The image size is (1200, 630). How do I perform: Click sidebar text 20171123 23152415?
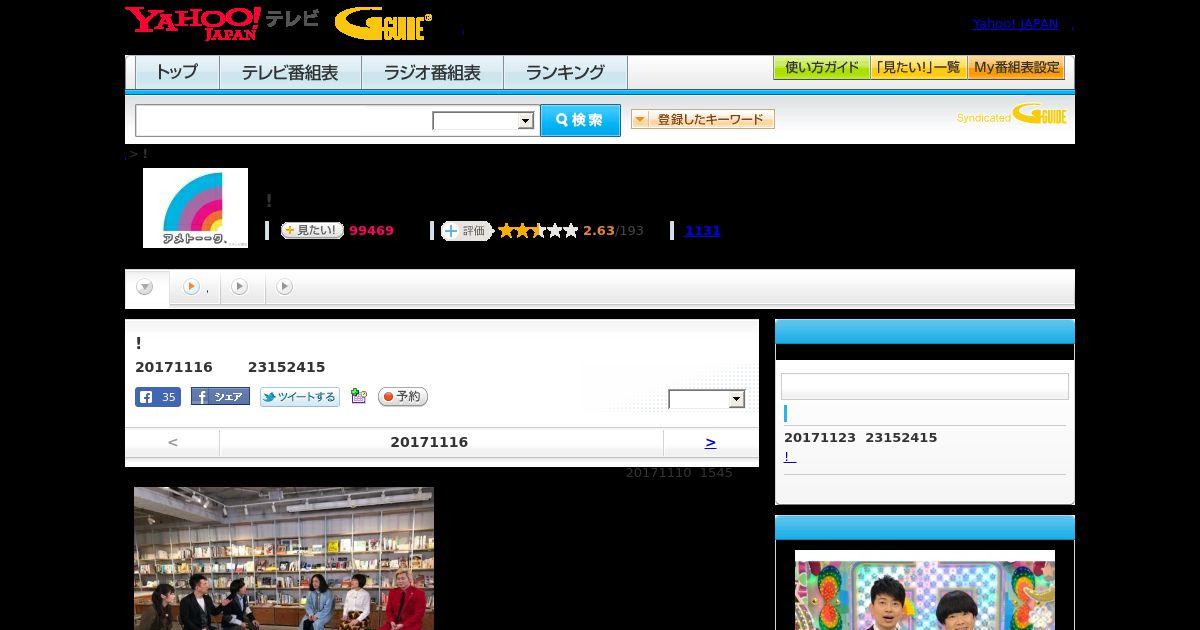point(861,438)
